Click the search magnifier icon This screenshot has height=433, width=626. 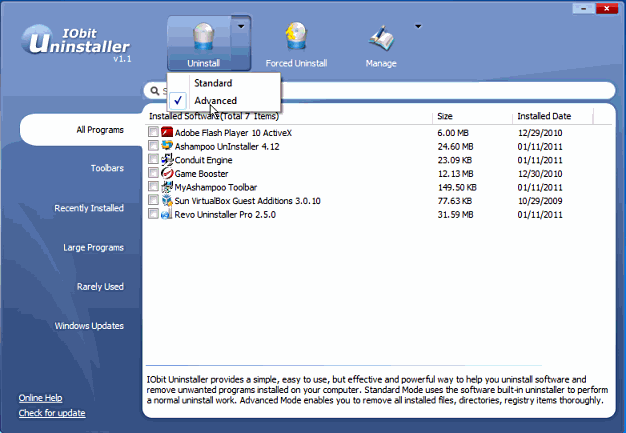(155, 91)
